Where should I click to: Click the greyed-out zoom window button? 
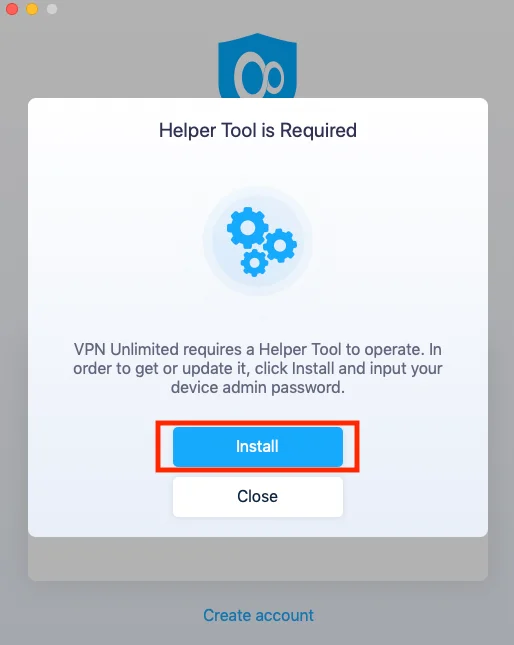[52, 9]
